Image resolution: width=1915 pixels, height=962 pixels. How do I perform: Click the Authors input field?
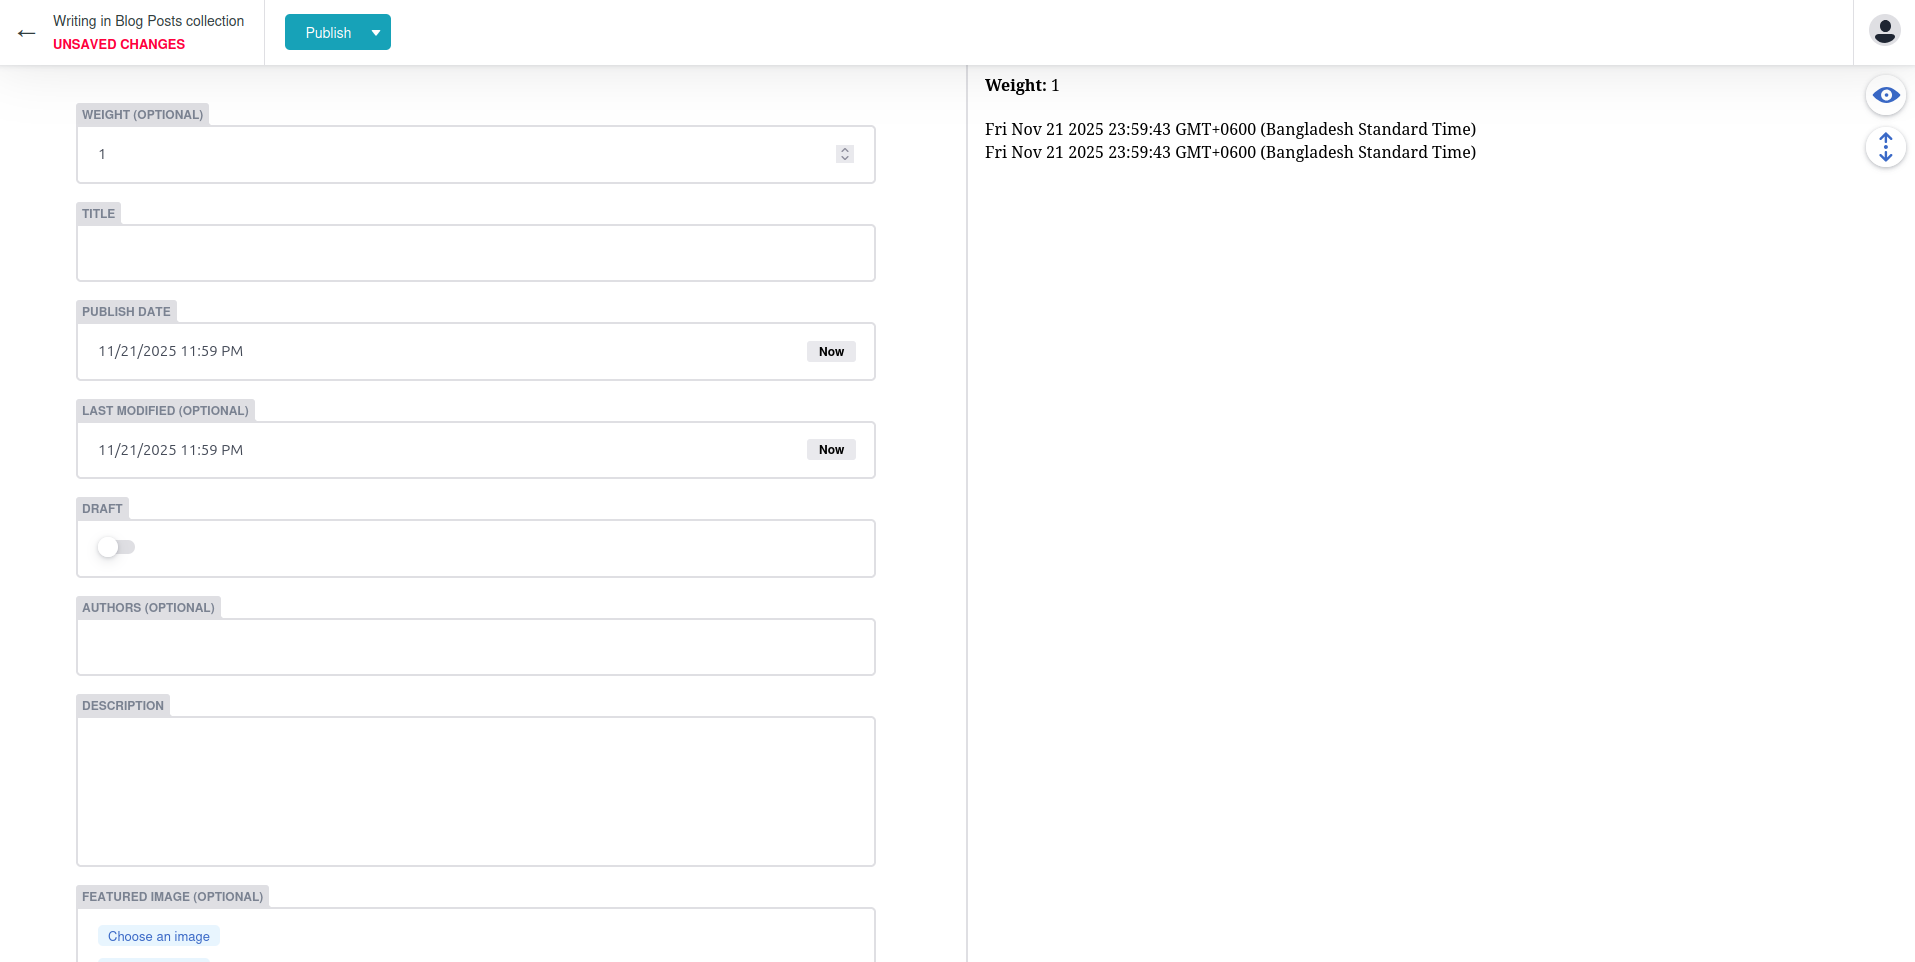pos(475,647)
